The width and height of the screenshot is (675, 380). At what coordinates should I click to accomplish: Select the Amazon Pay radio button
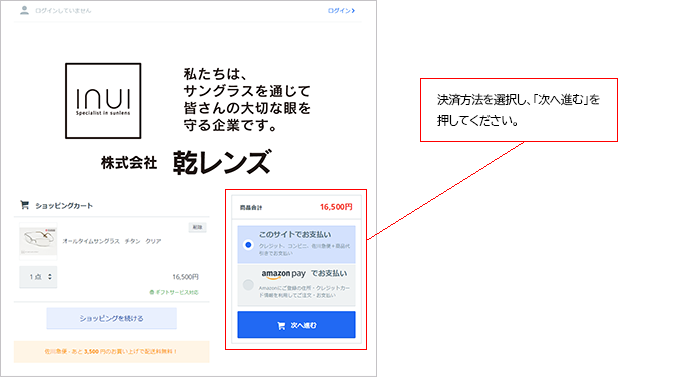(x=248, y=284)
